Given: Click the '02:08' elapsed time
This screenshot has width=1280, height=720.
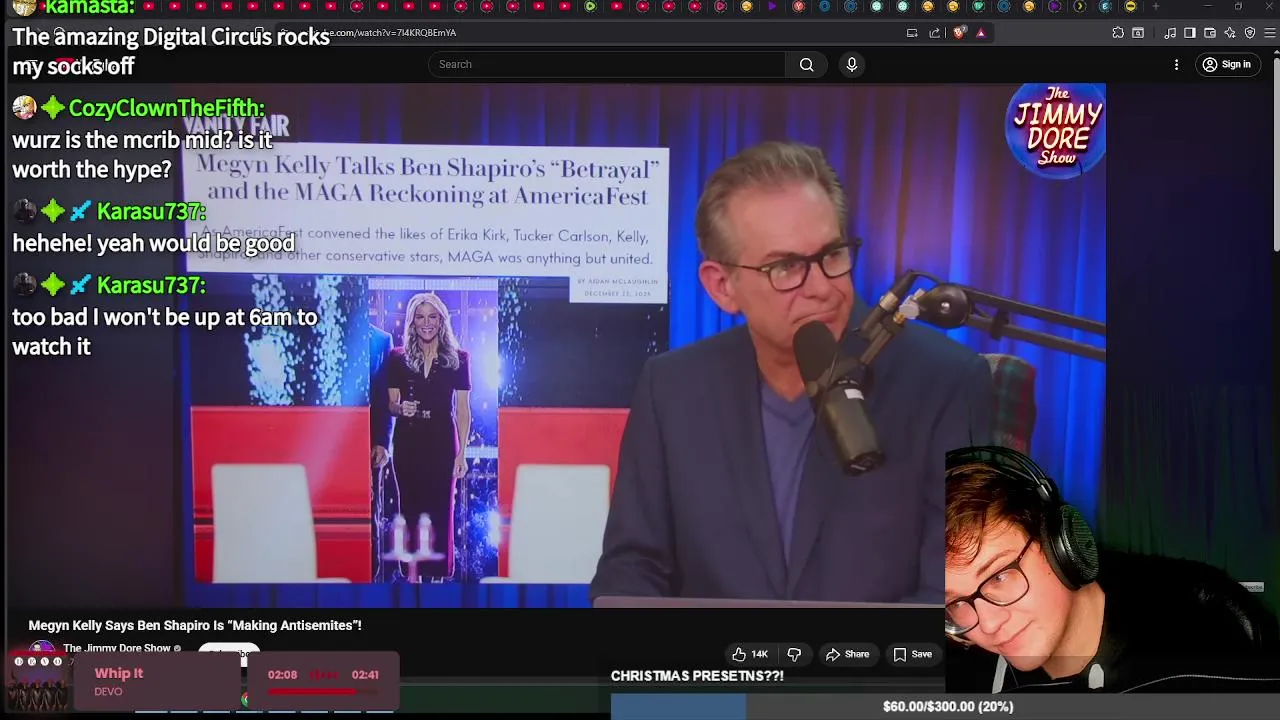Looking at the screenshot, I should point(282,675).
